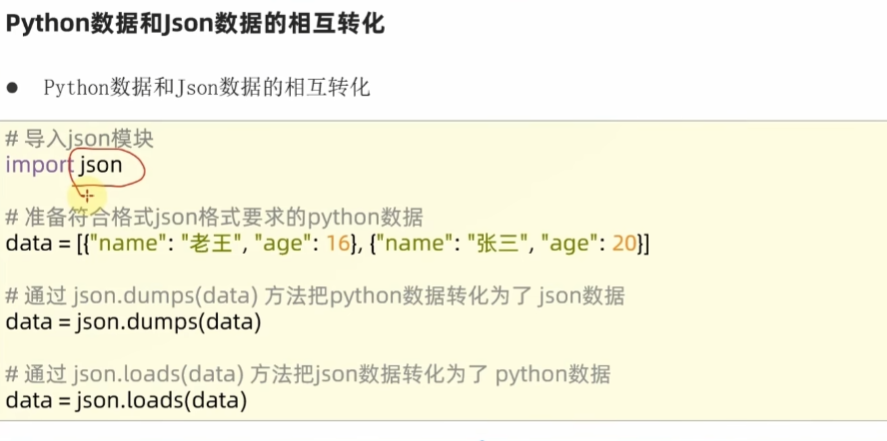Click the "import" keyword
The height and width of the screenshot is (441, 887).
coord(39,165)
